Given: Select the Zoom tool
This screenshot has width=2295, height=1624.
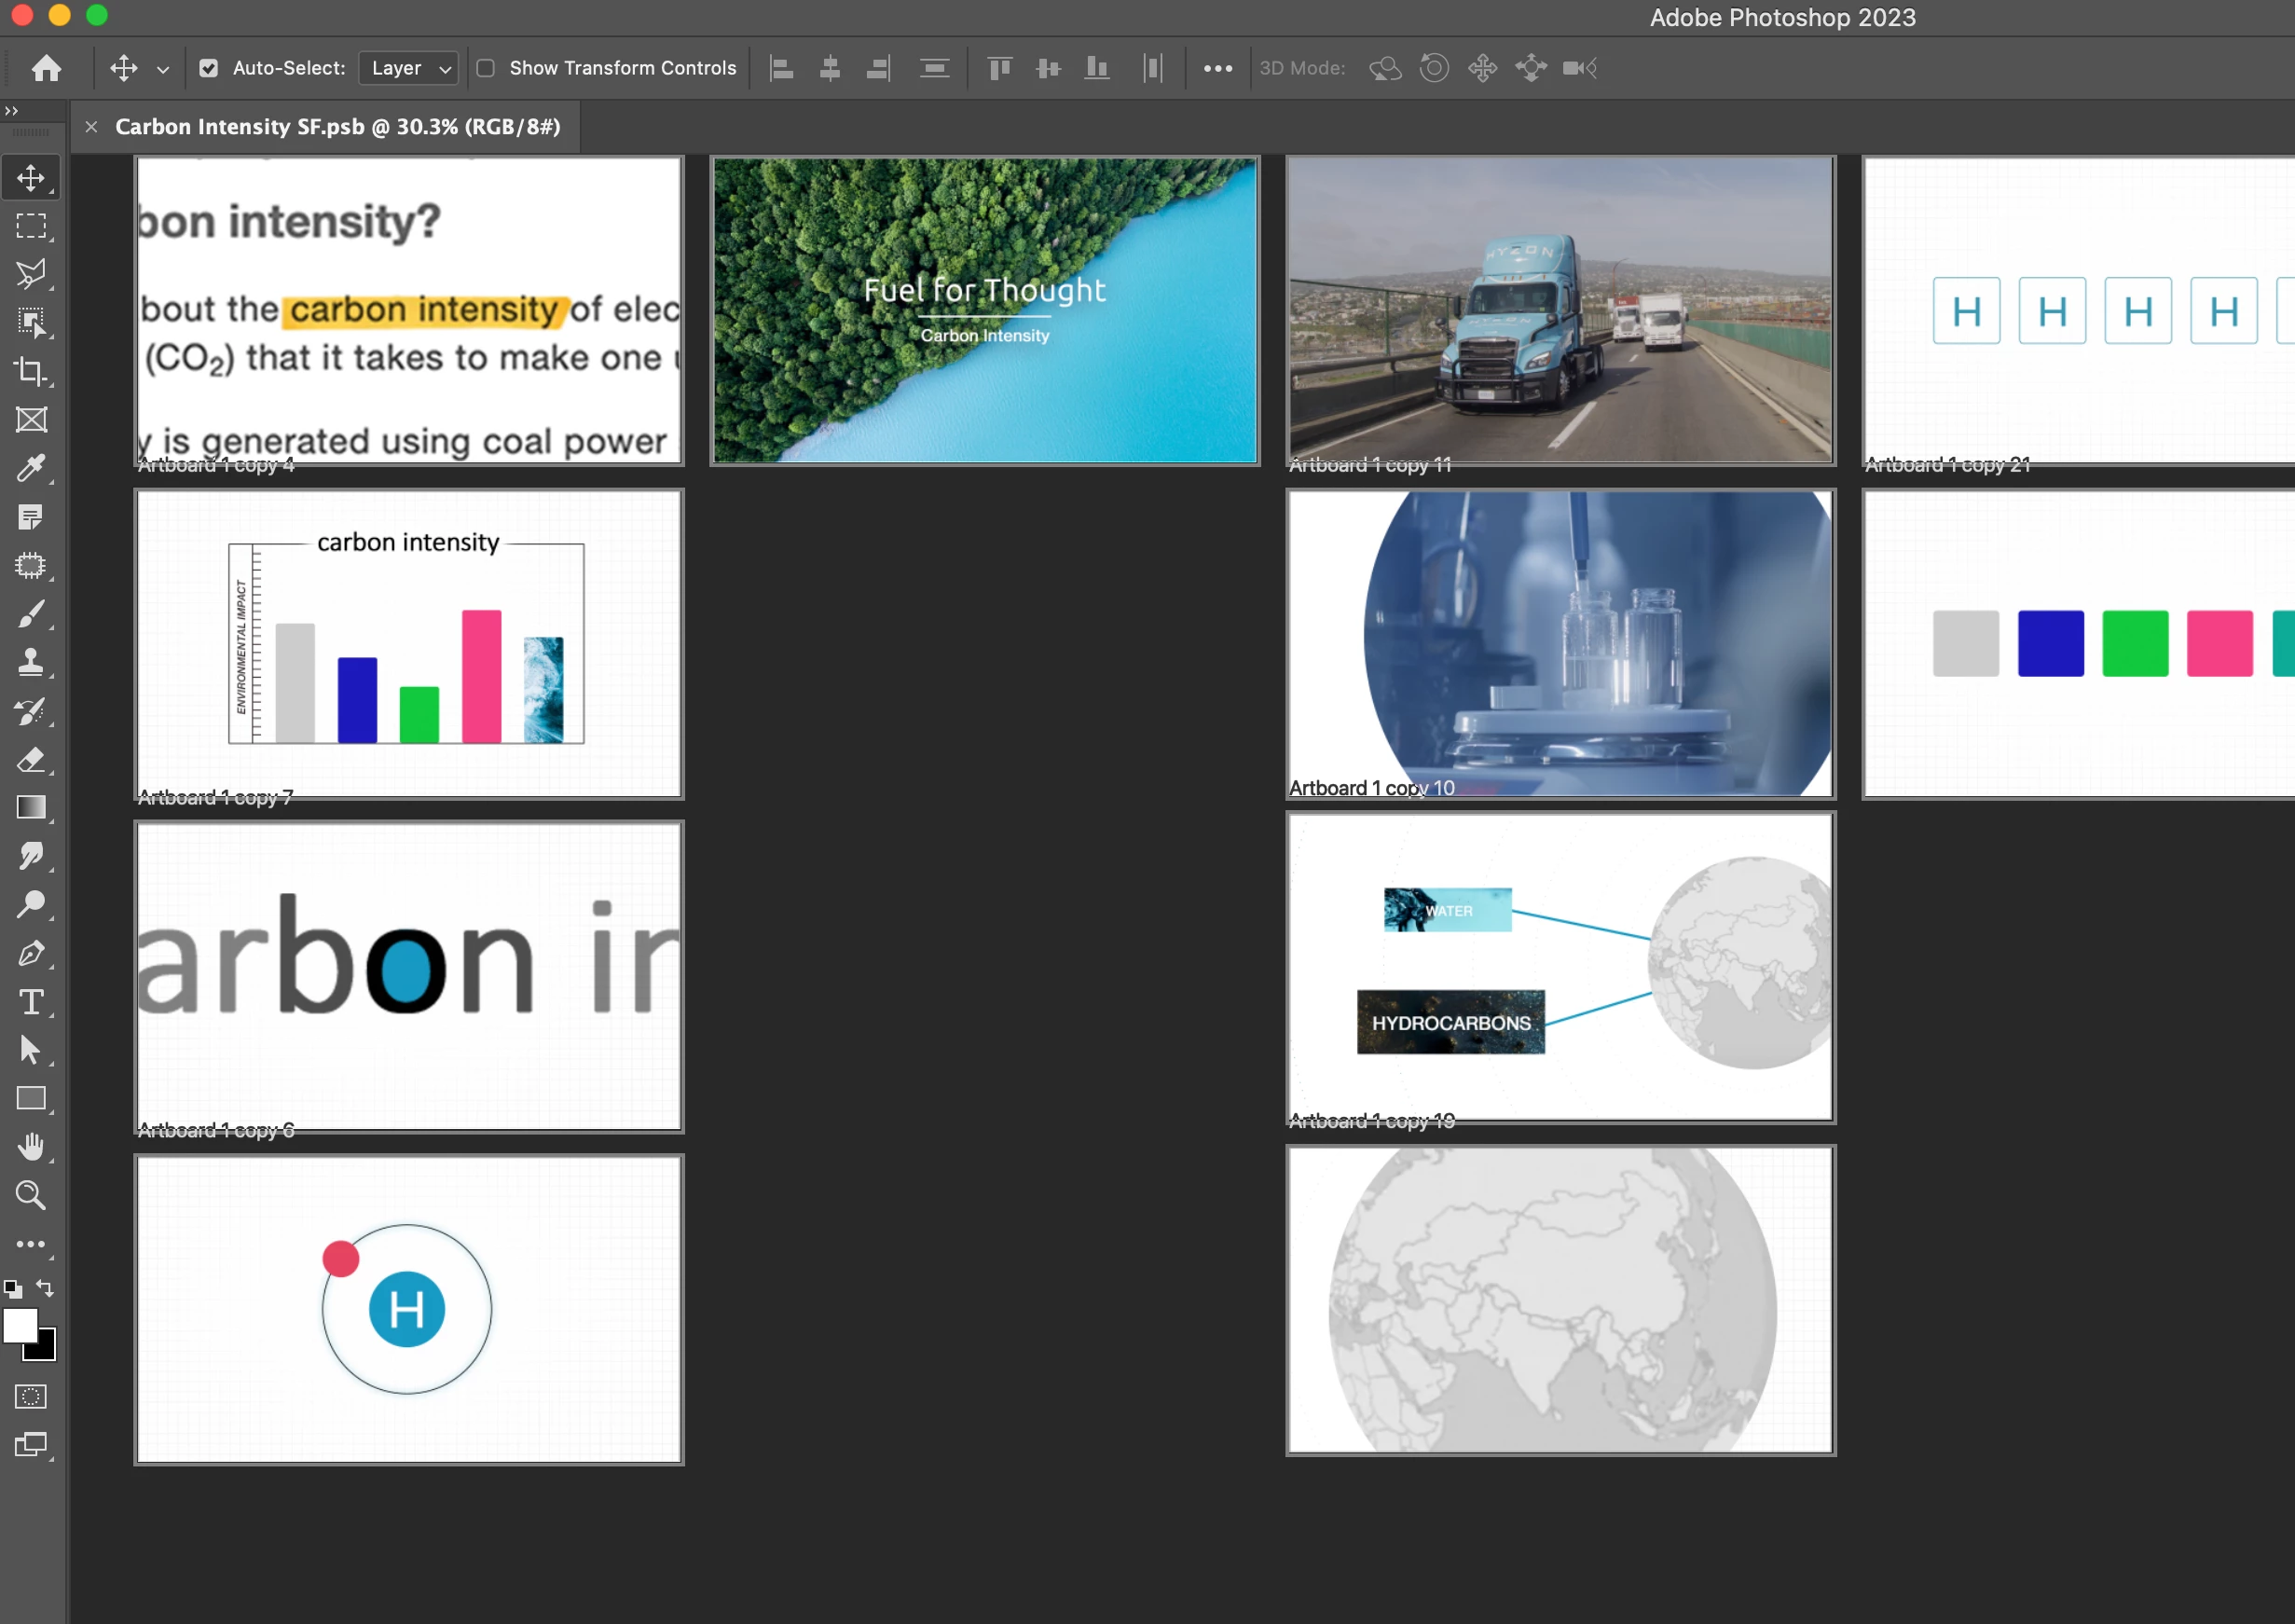Looking at the screenshot, I should (31, 1195).
